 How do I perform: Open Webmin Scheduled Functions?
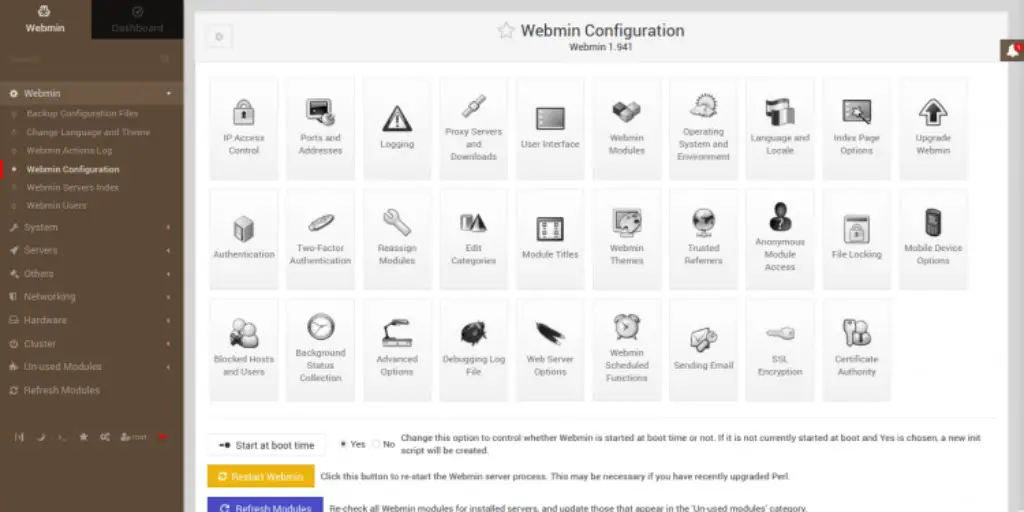pyautogui.click(x=627, y=350)
